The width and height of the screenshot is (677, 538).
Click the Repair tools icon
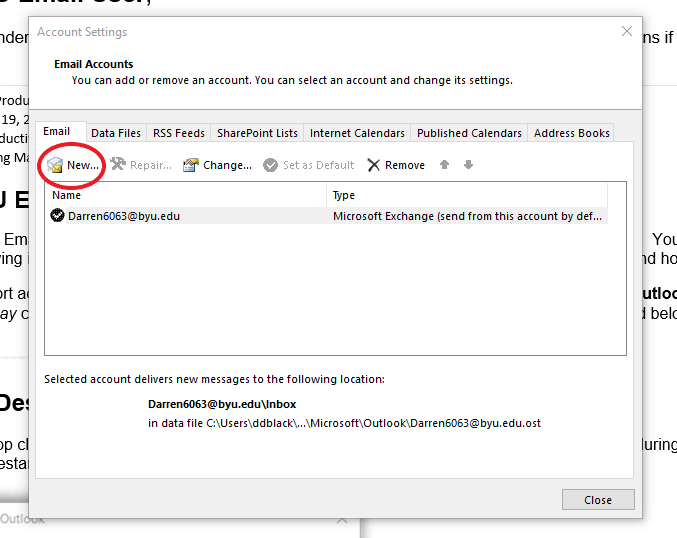click(x=118, y=165)
